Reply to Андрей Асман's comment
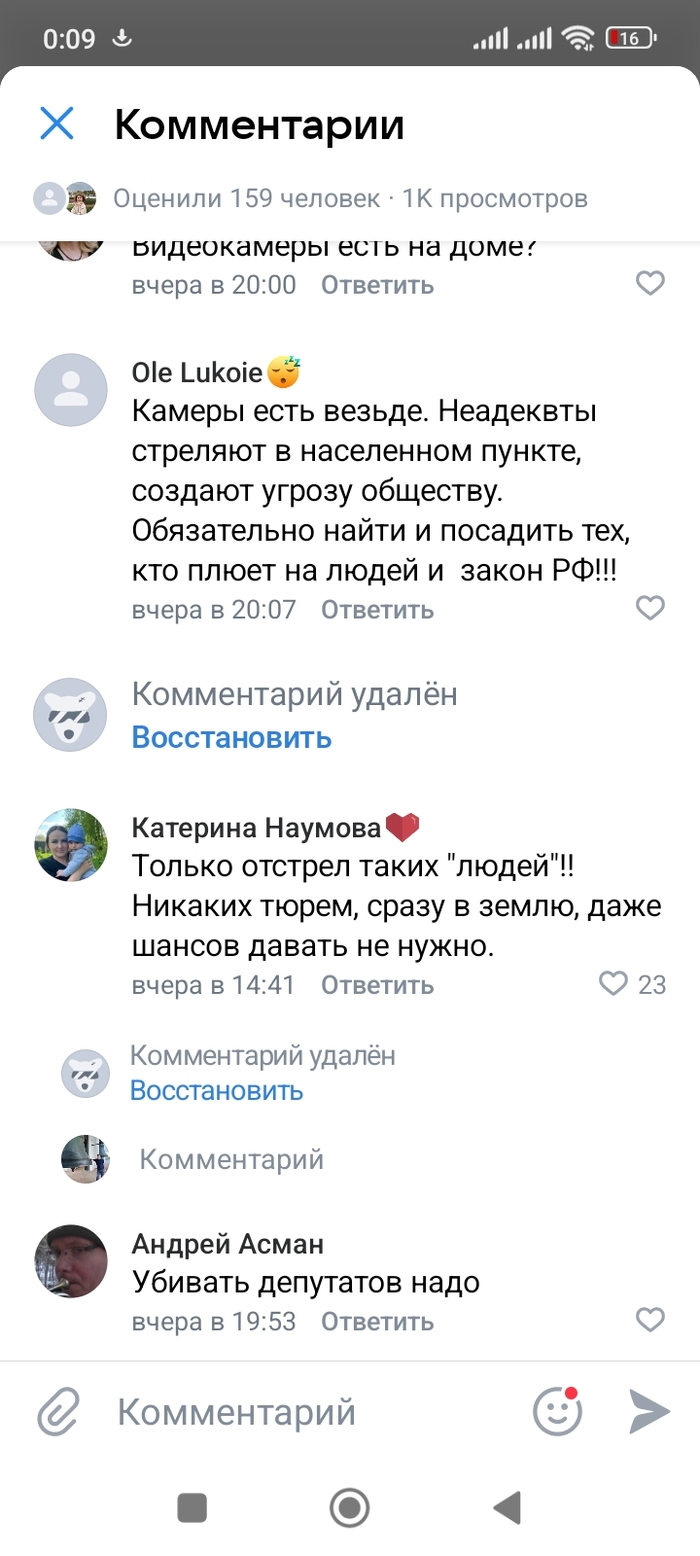 (377, 1321)
